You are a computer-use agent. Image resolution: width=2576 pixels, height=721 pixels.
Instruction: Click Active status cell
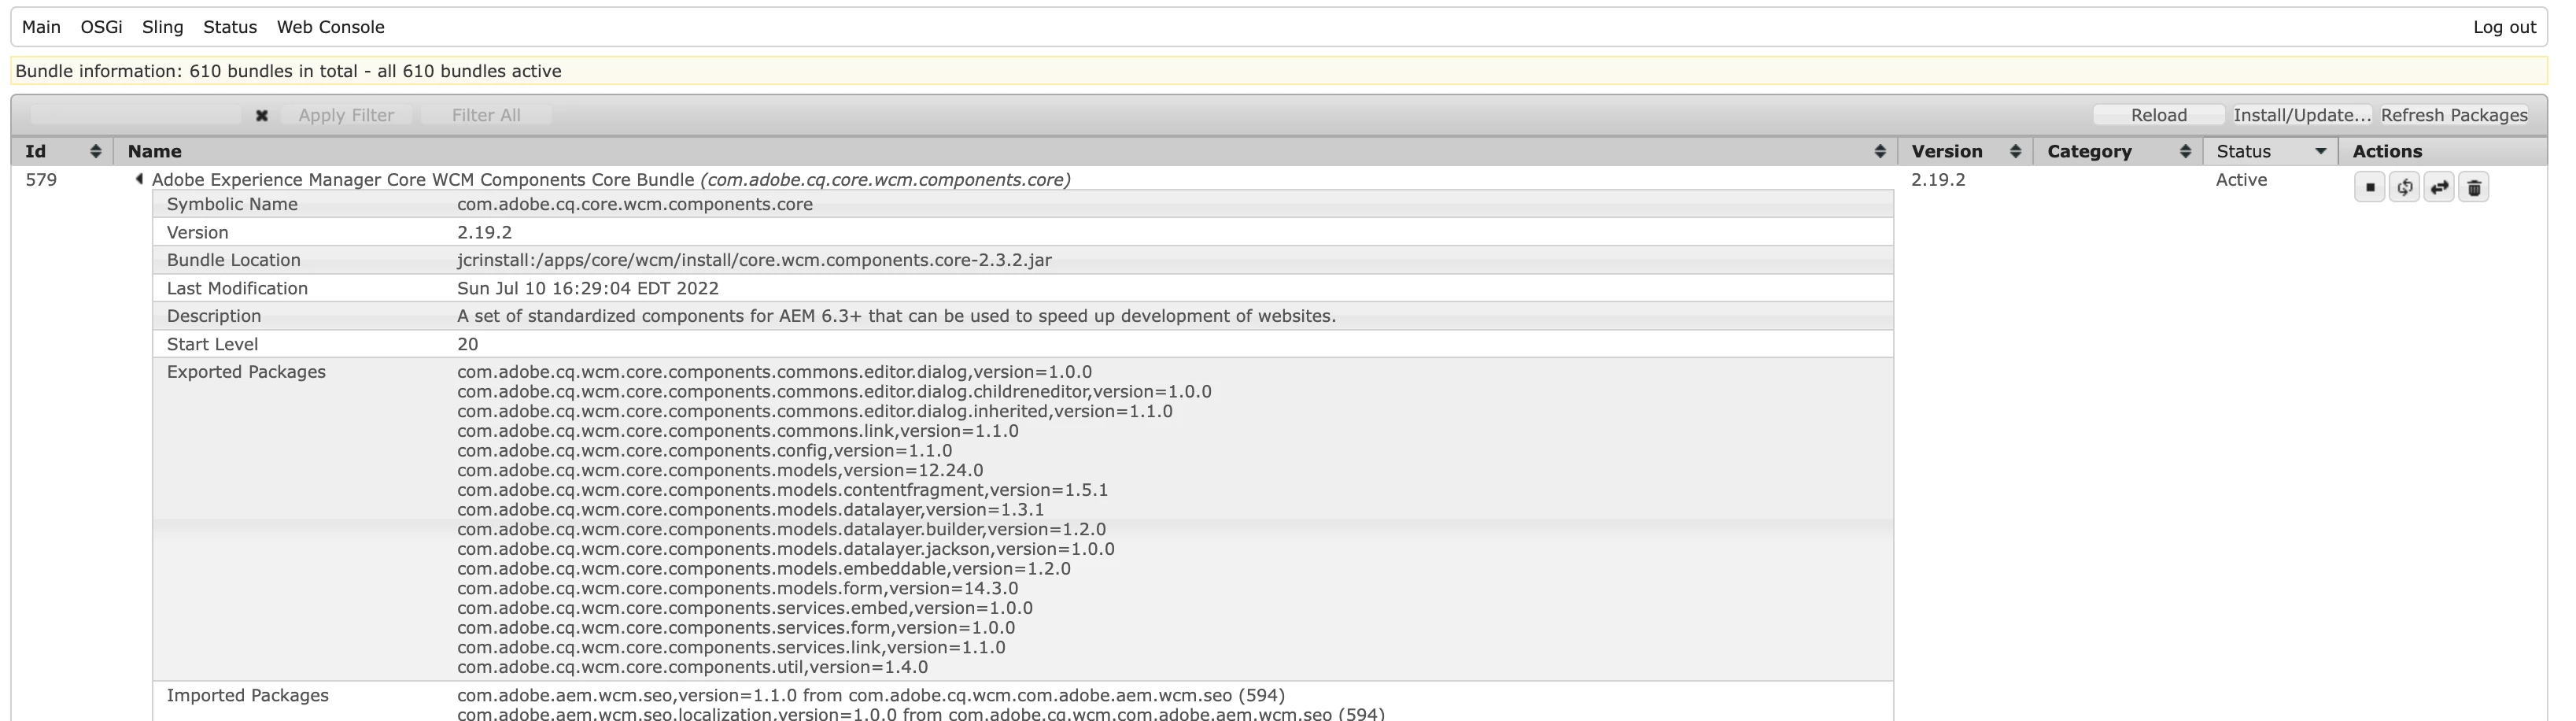coord(2241,180)
